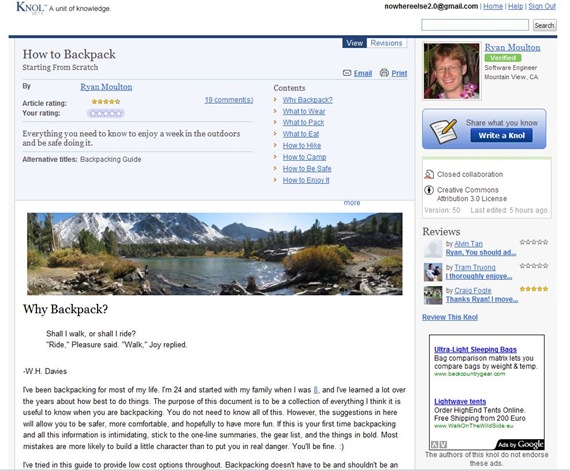Open Ryan Moulton's profile photo
The width and height of the screenshot is (570, 471).
click(x=452, y=71)
